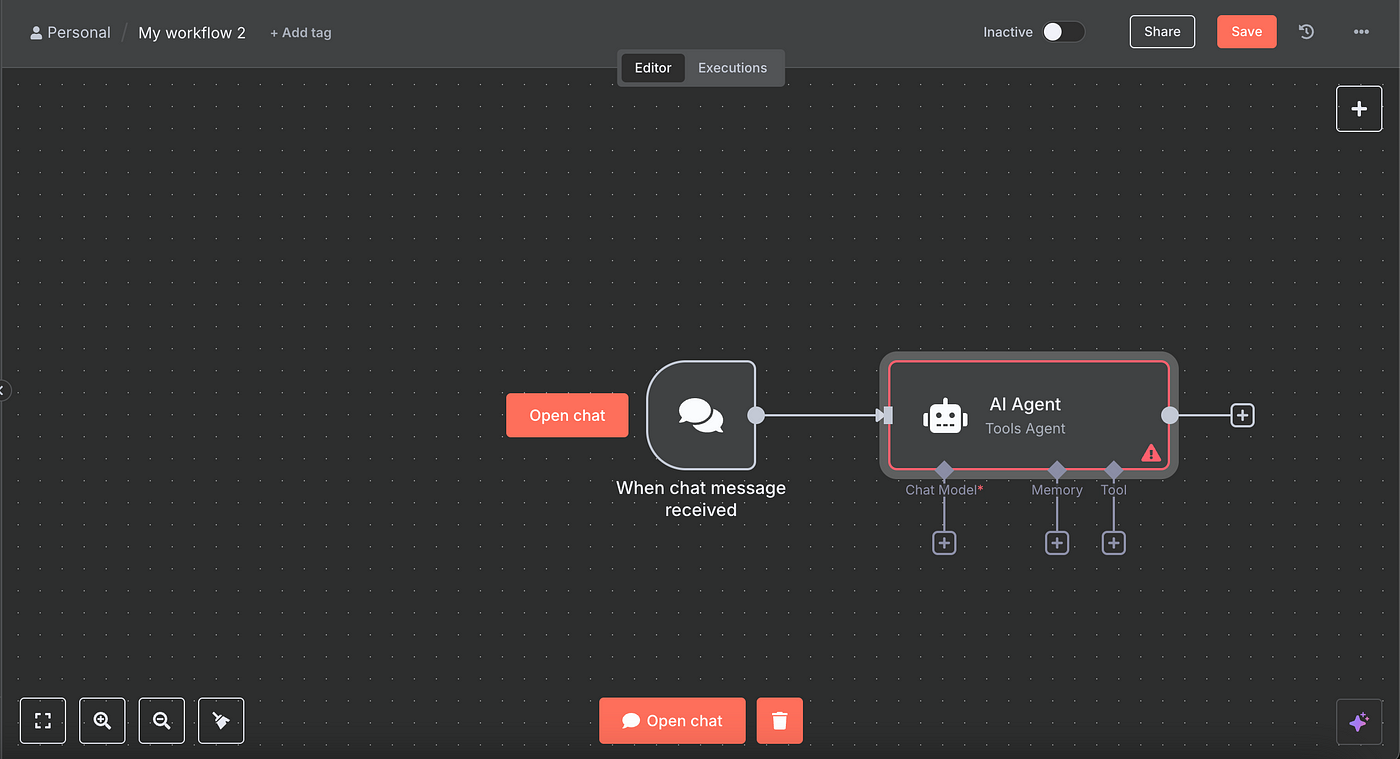Click the zoom to fit icon
1400x759 pixels.
click(x=43, y=720)
